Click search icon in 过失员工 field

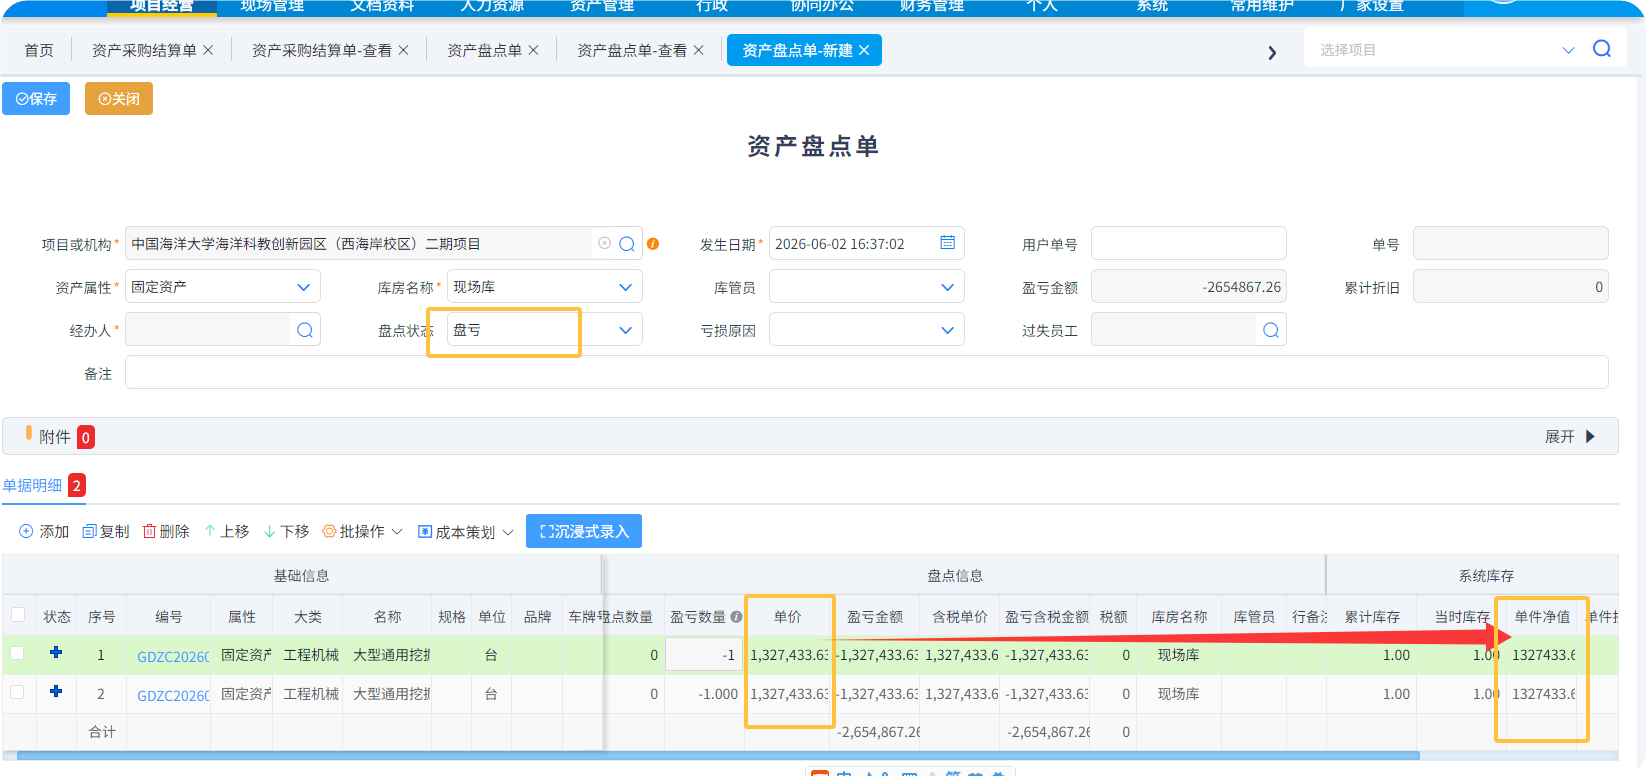point(1271,330)
